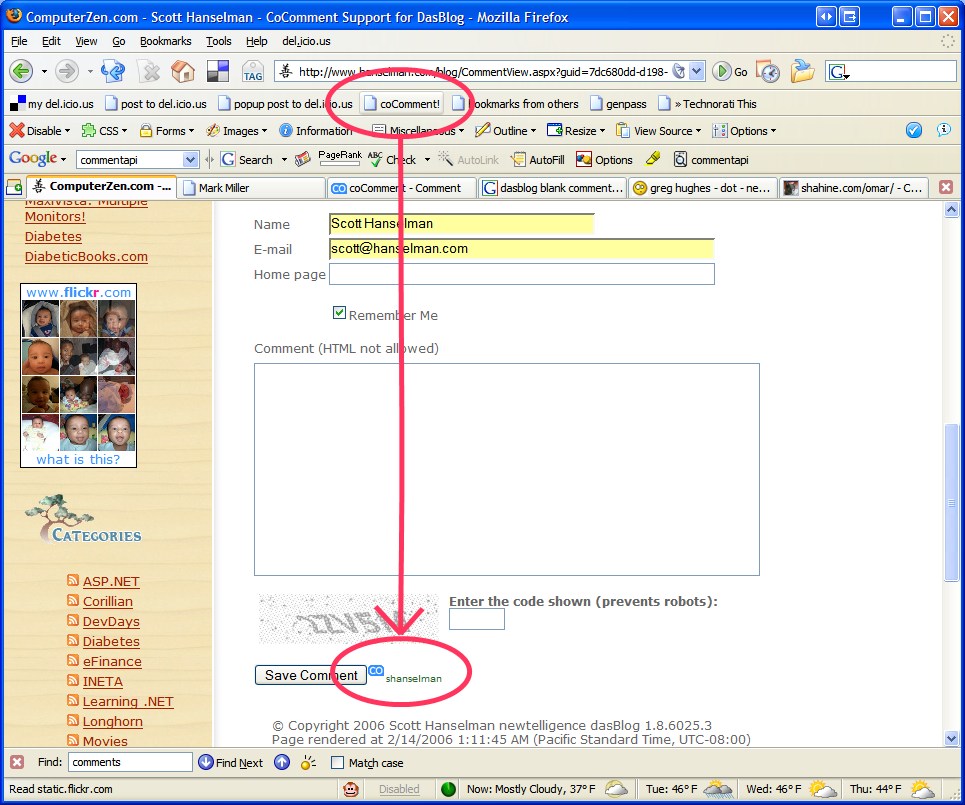
Task: Click the coComment! bookmarklet
Action: point(402,103)
